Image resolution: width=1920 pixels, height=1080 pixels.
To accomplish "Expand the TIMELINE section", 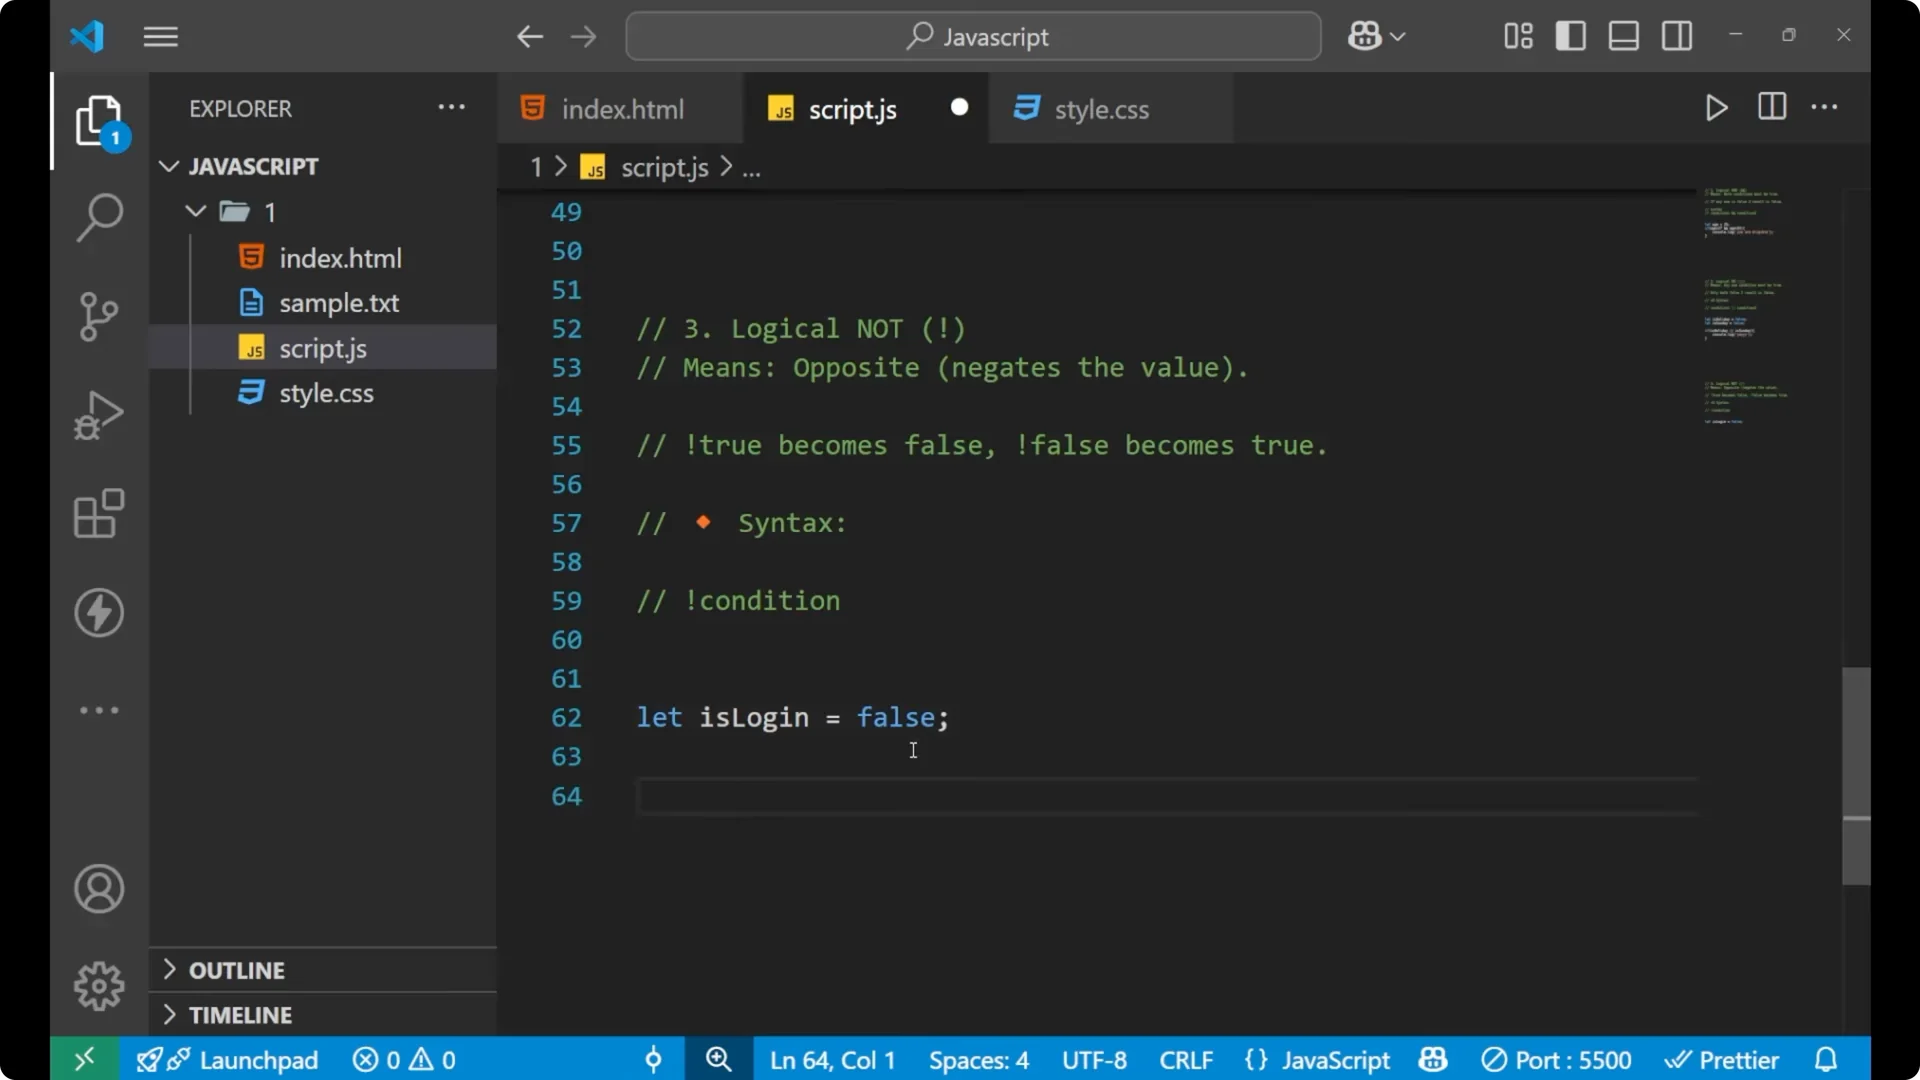I will click(242, 1014).
